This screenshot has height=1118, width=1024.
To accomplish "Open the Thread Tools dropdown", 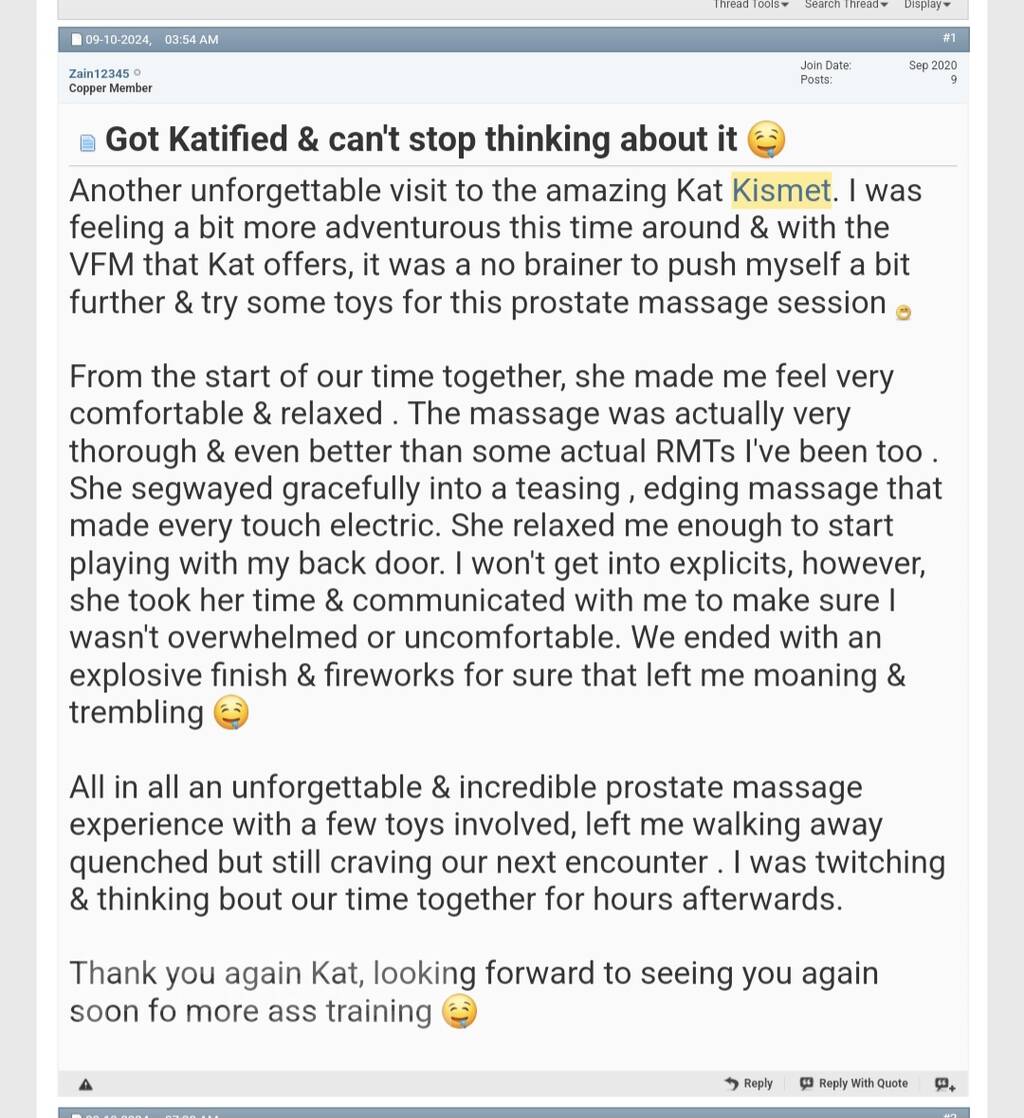I will (750, 5).
